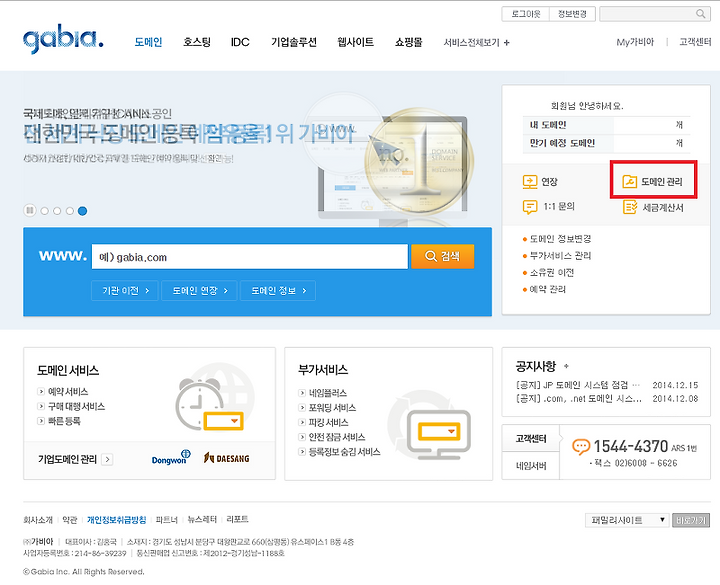Click the DAESANG logo

pyautogui.click(x=226, y=458)
